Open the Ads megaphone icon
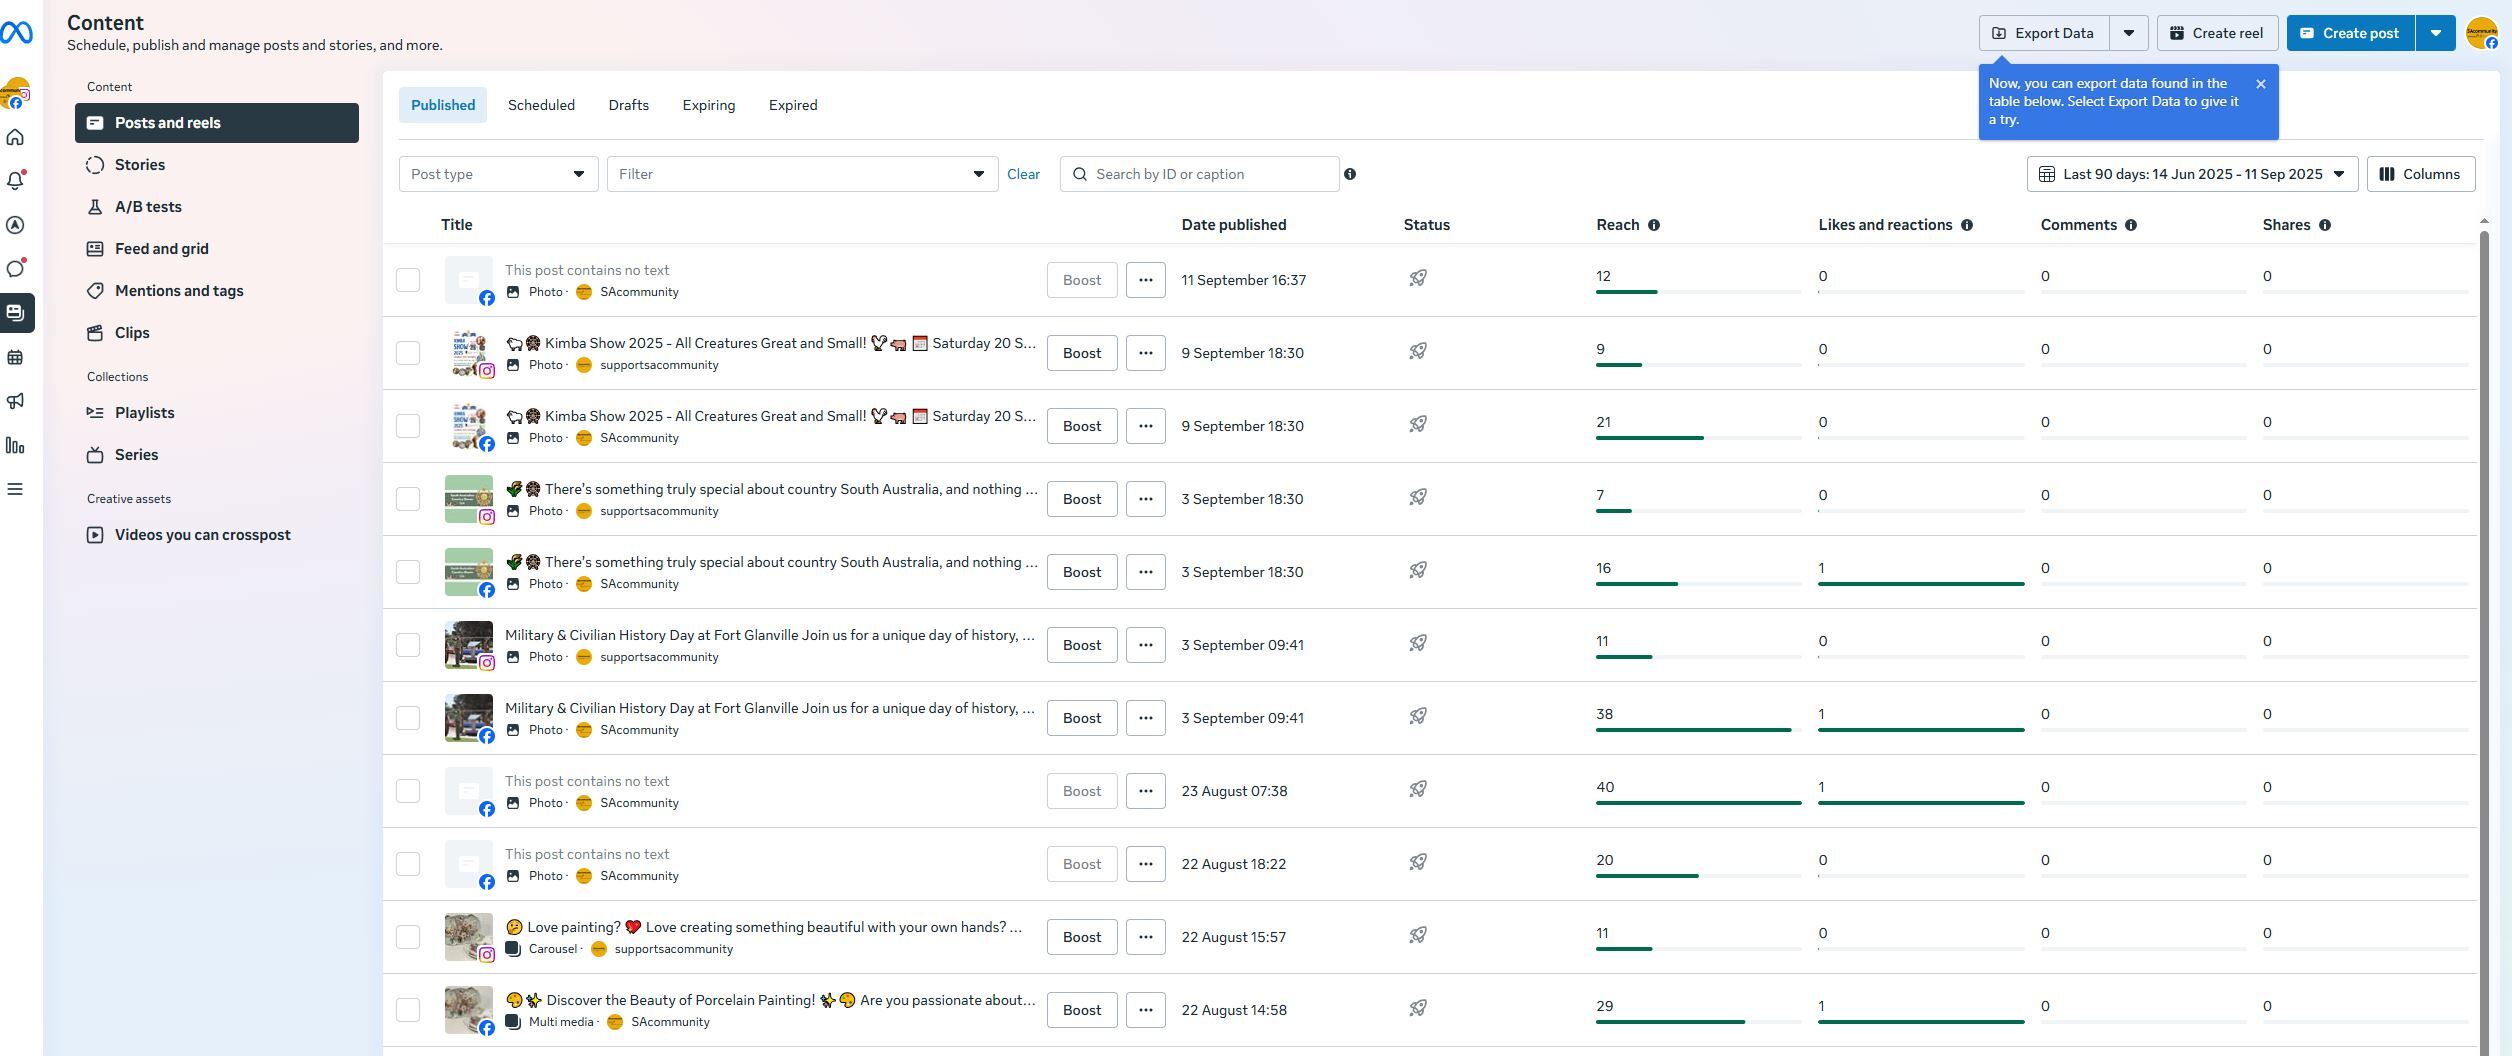The image size is (2512, 1056). [x=16, y=401]
